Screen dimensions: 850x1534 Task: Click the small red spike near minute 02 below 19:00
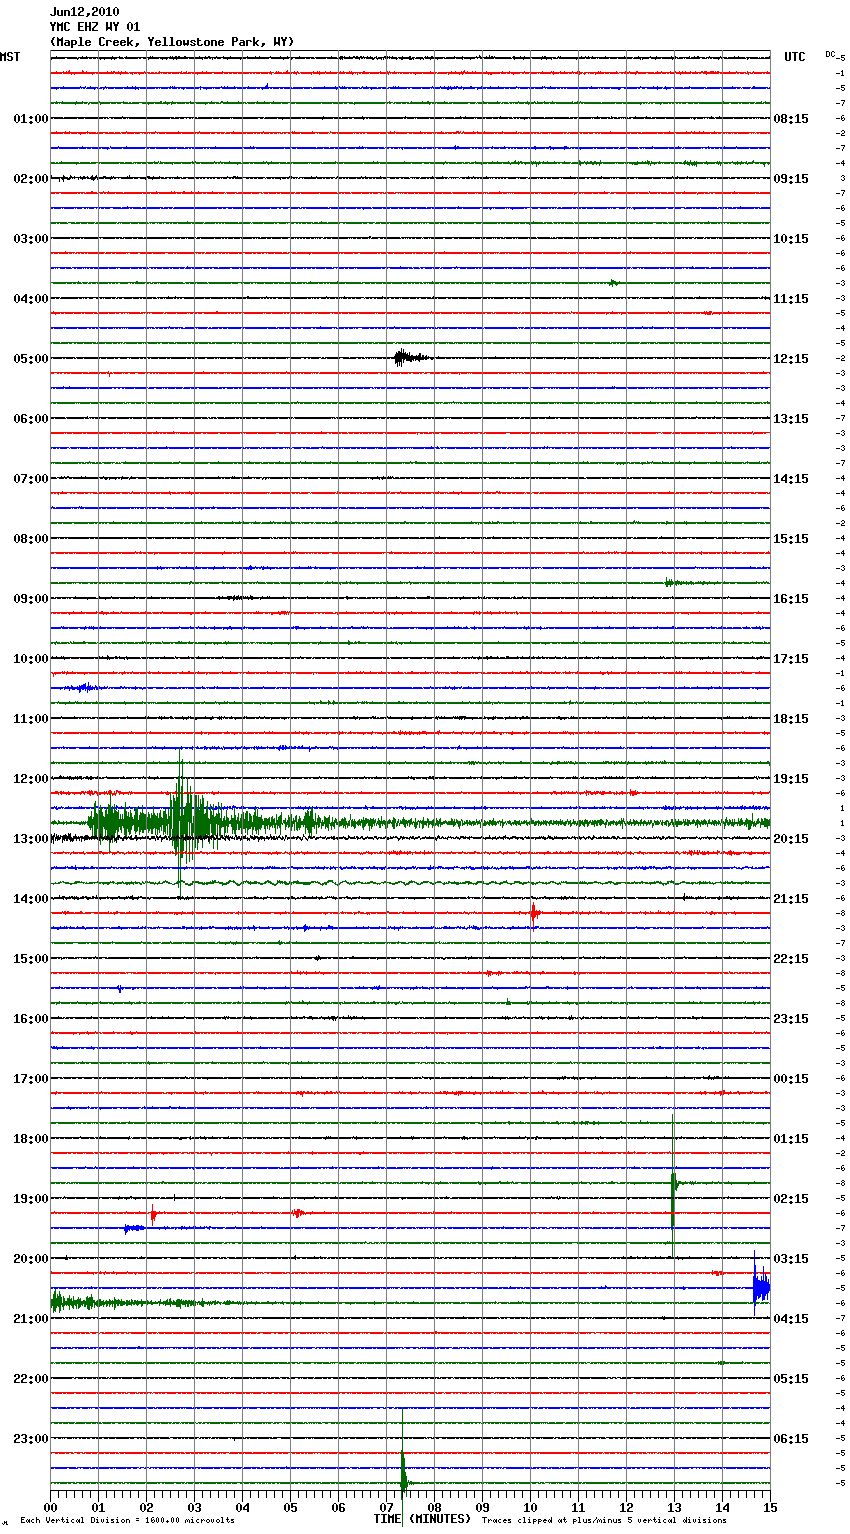pos(153,1213)
